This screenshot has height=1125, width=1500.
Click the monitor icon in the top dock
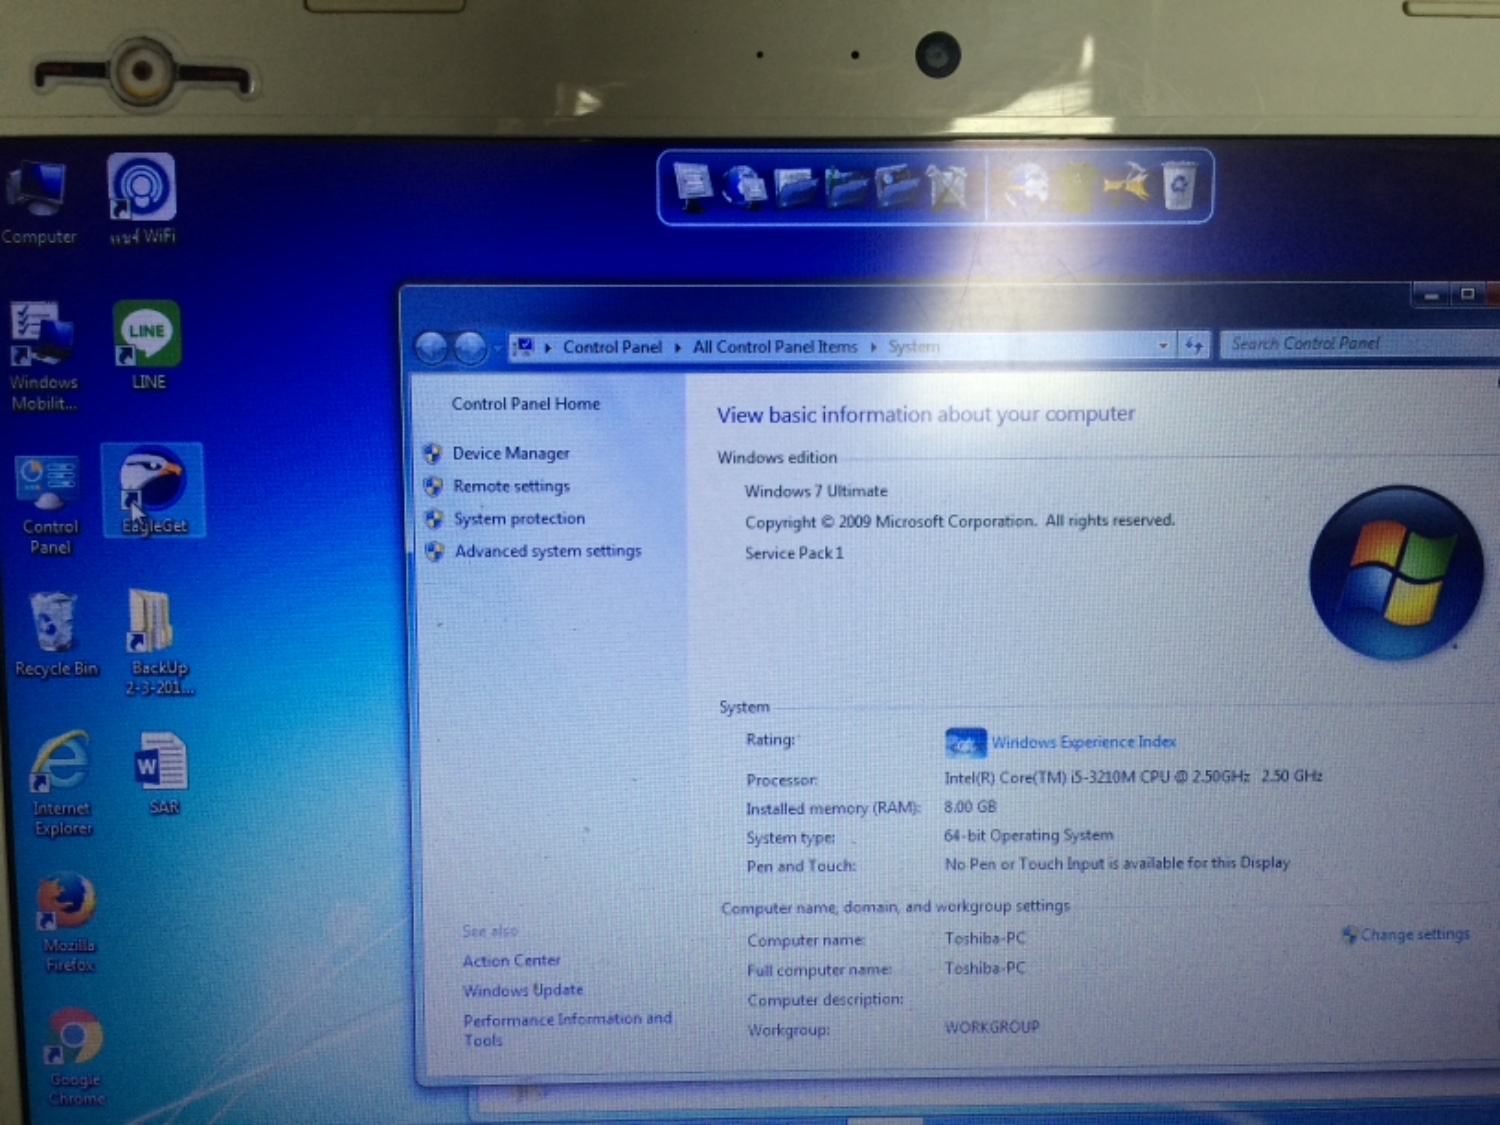(x=692, y=186)
